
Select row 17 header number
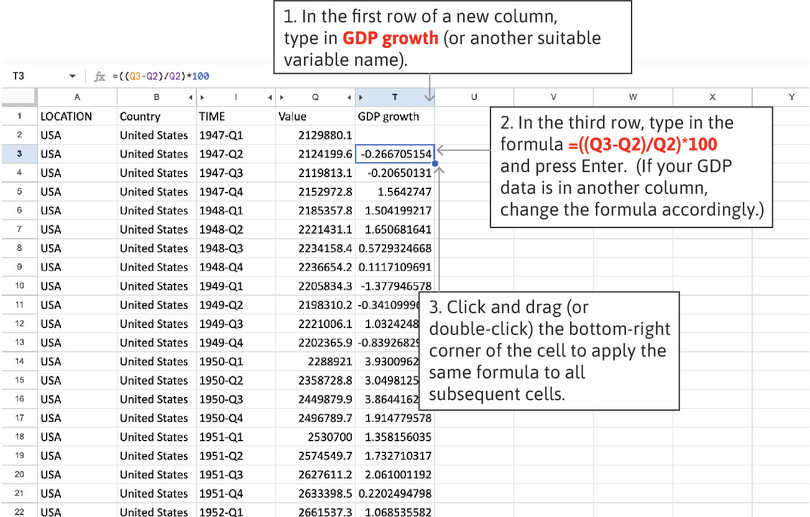[19, 418]
